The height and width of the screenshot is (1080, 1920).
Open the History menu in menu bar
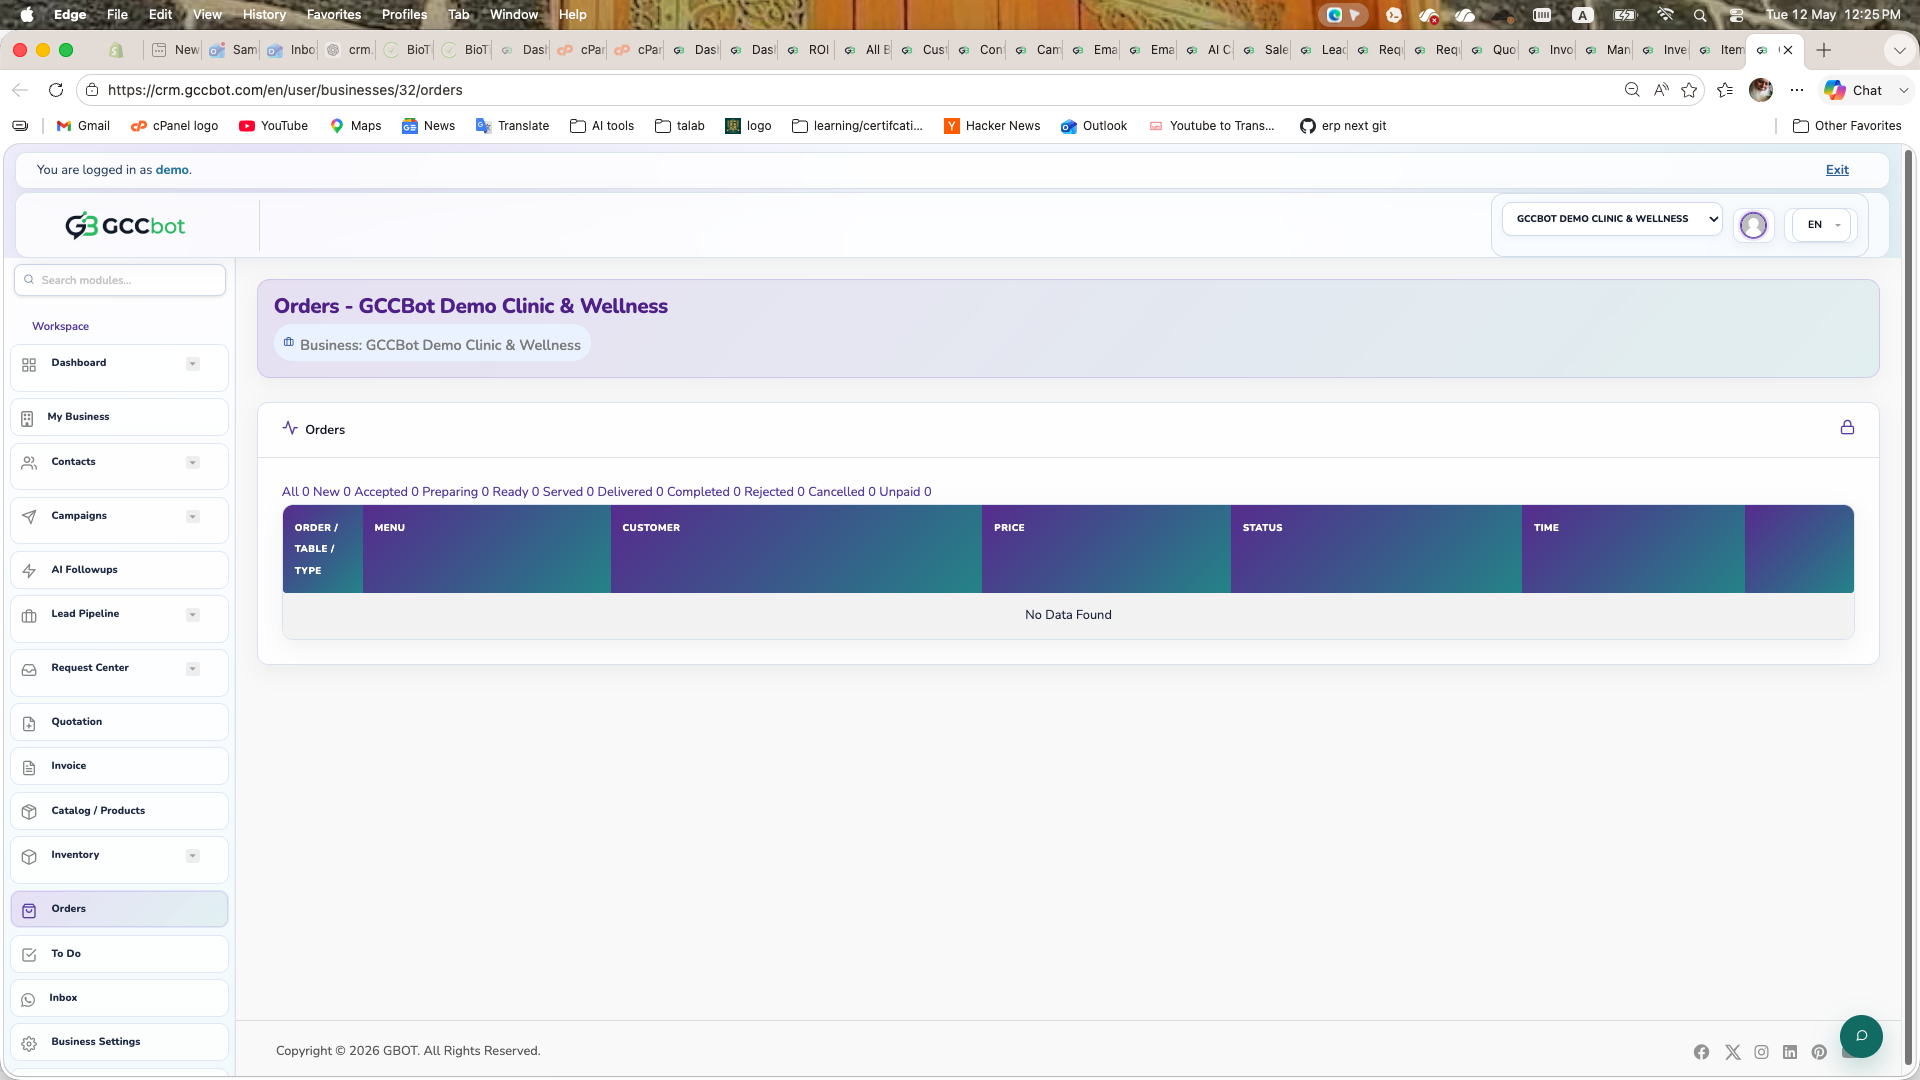[264, 14]
